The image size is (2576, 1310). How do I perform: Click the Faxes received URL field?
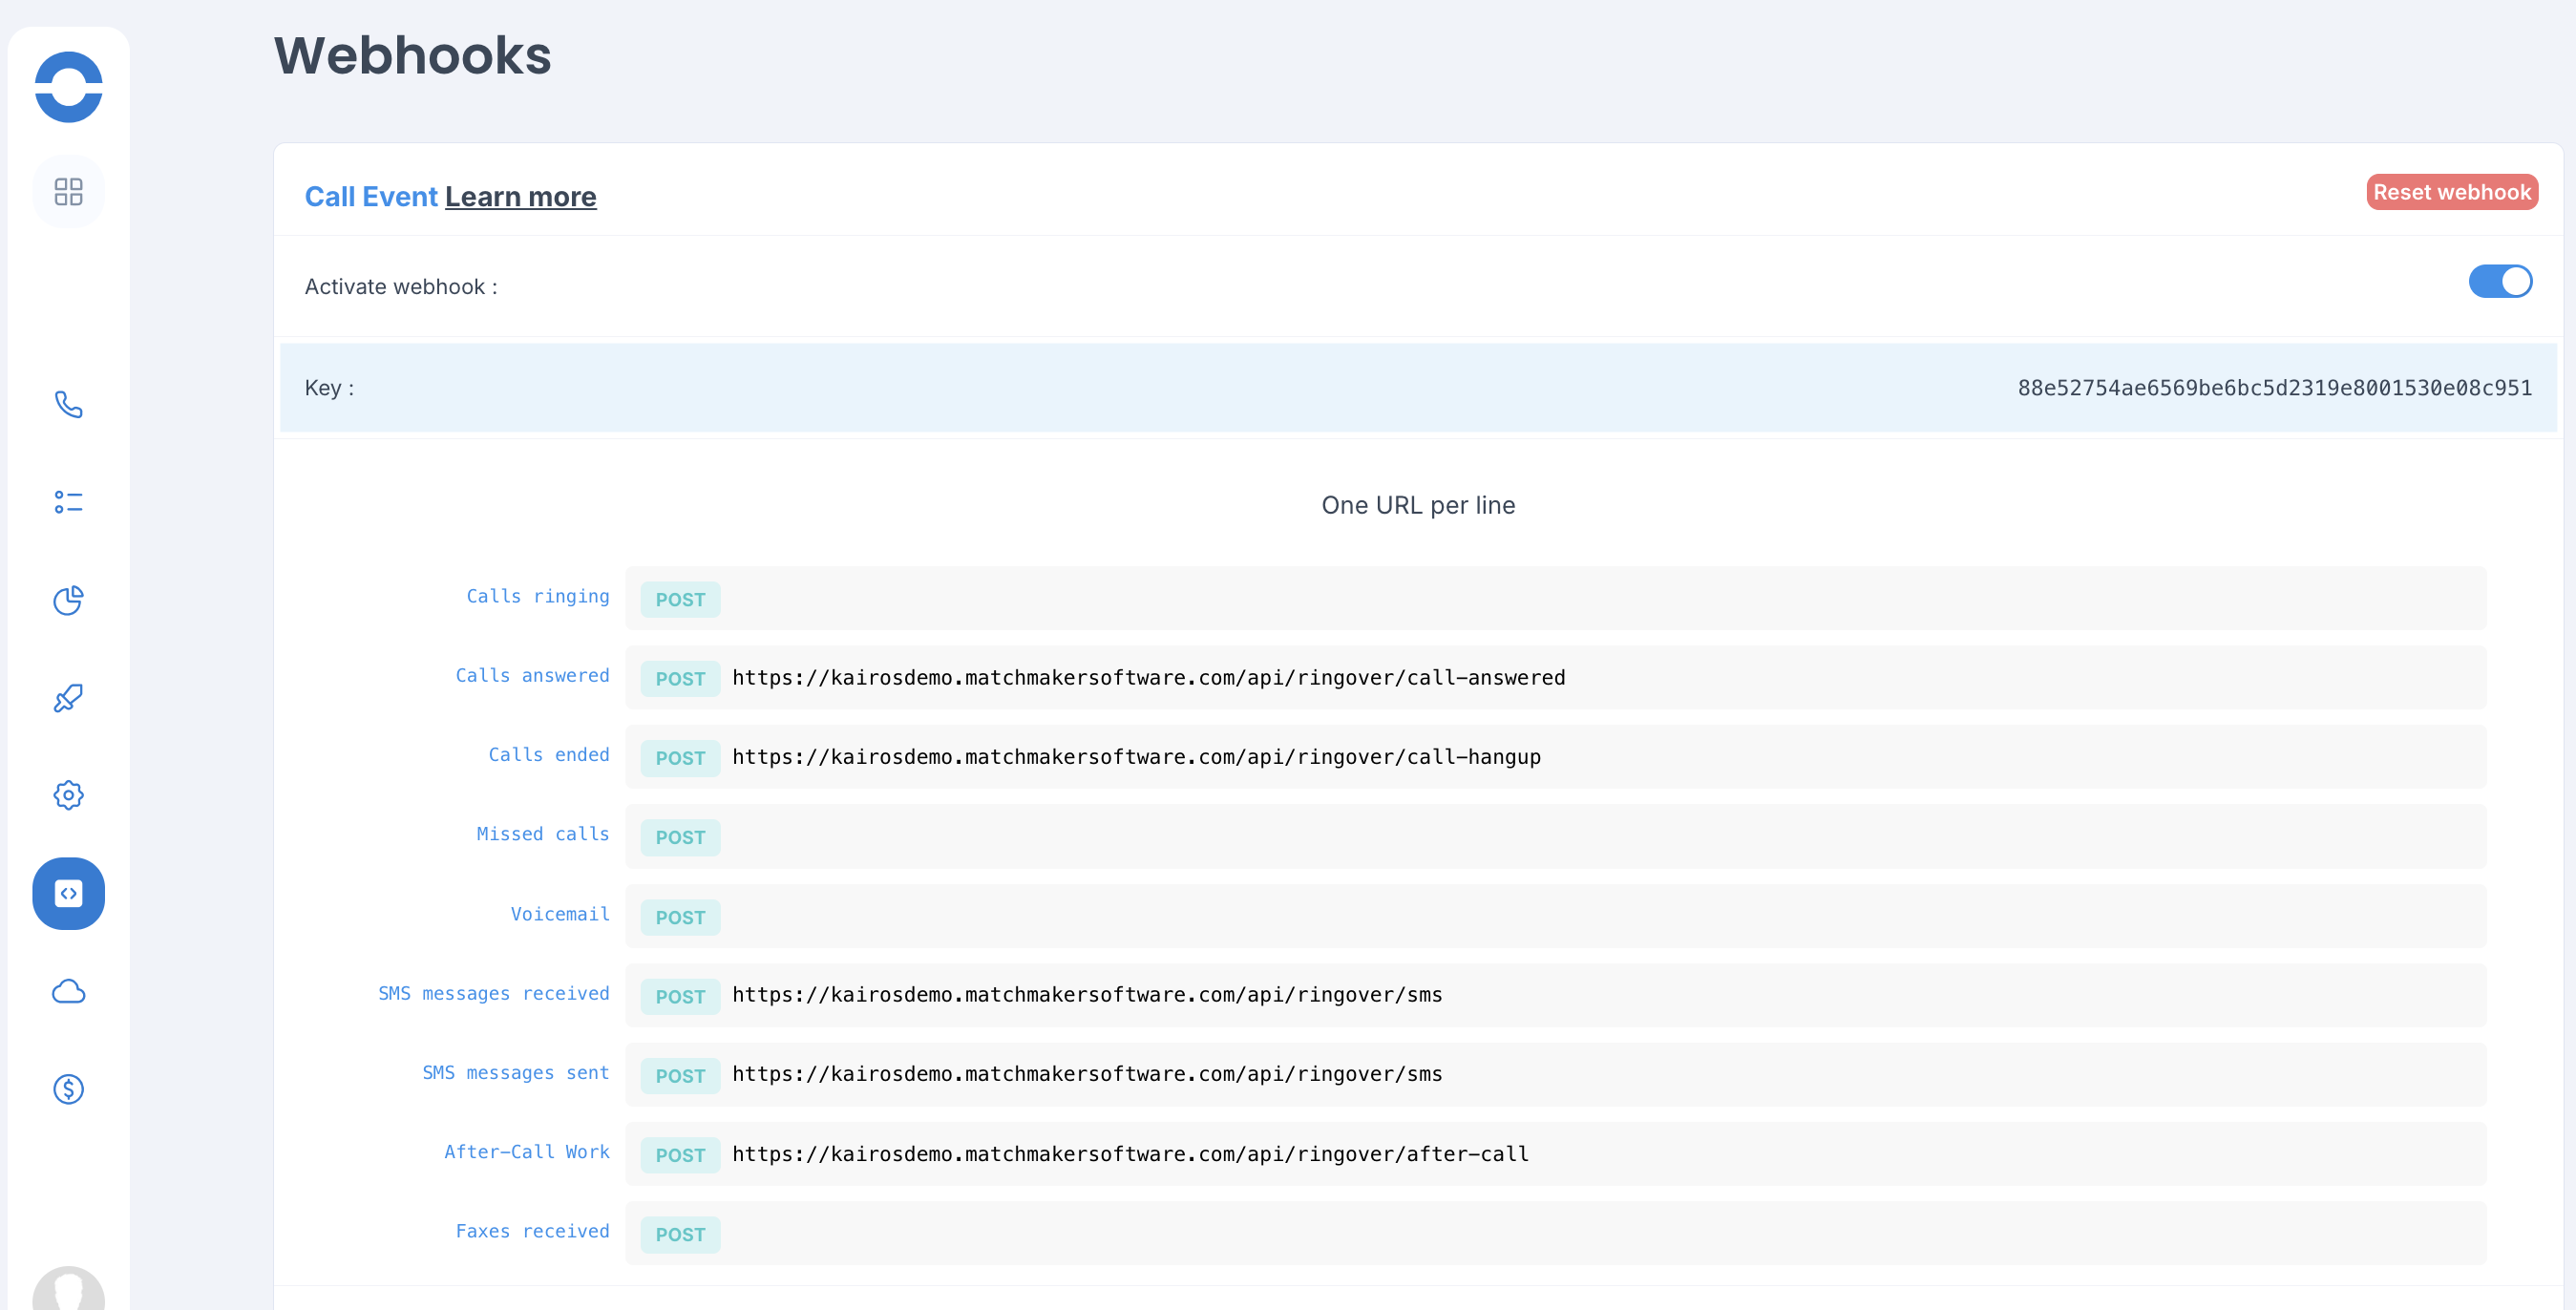click(1555, 1233)
